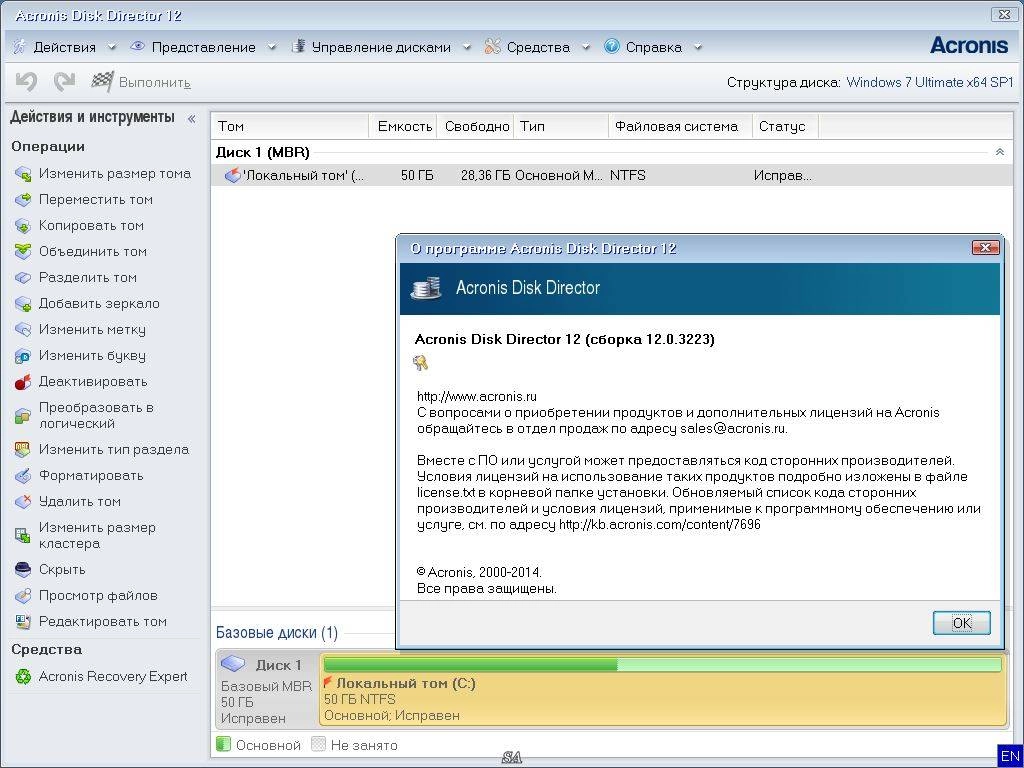
Task: Expand the dropdown arrow beside Представление
Action: (x=272, y=47)
